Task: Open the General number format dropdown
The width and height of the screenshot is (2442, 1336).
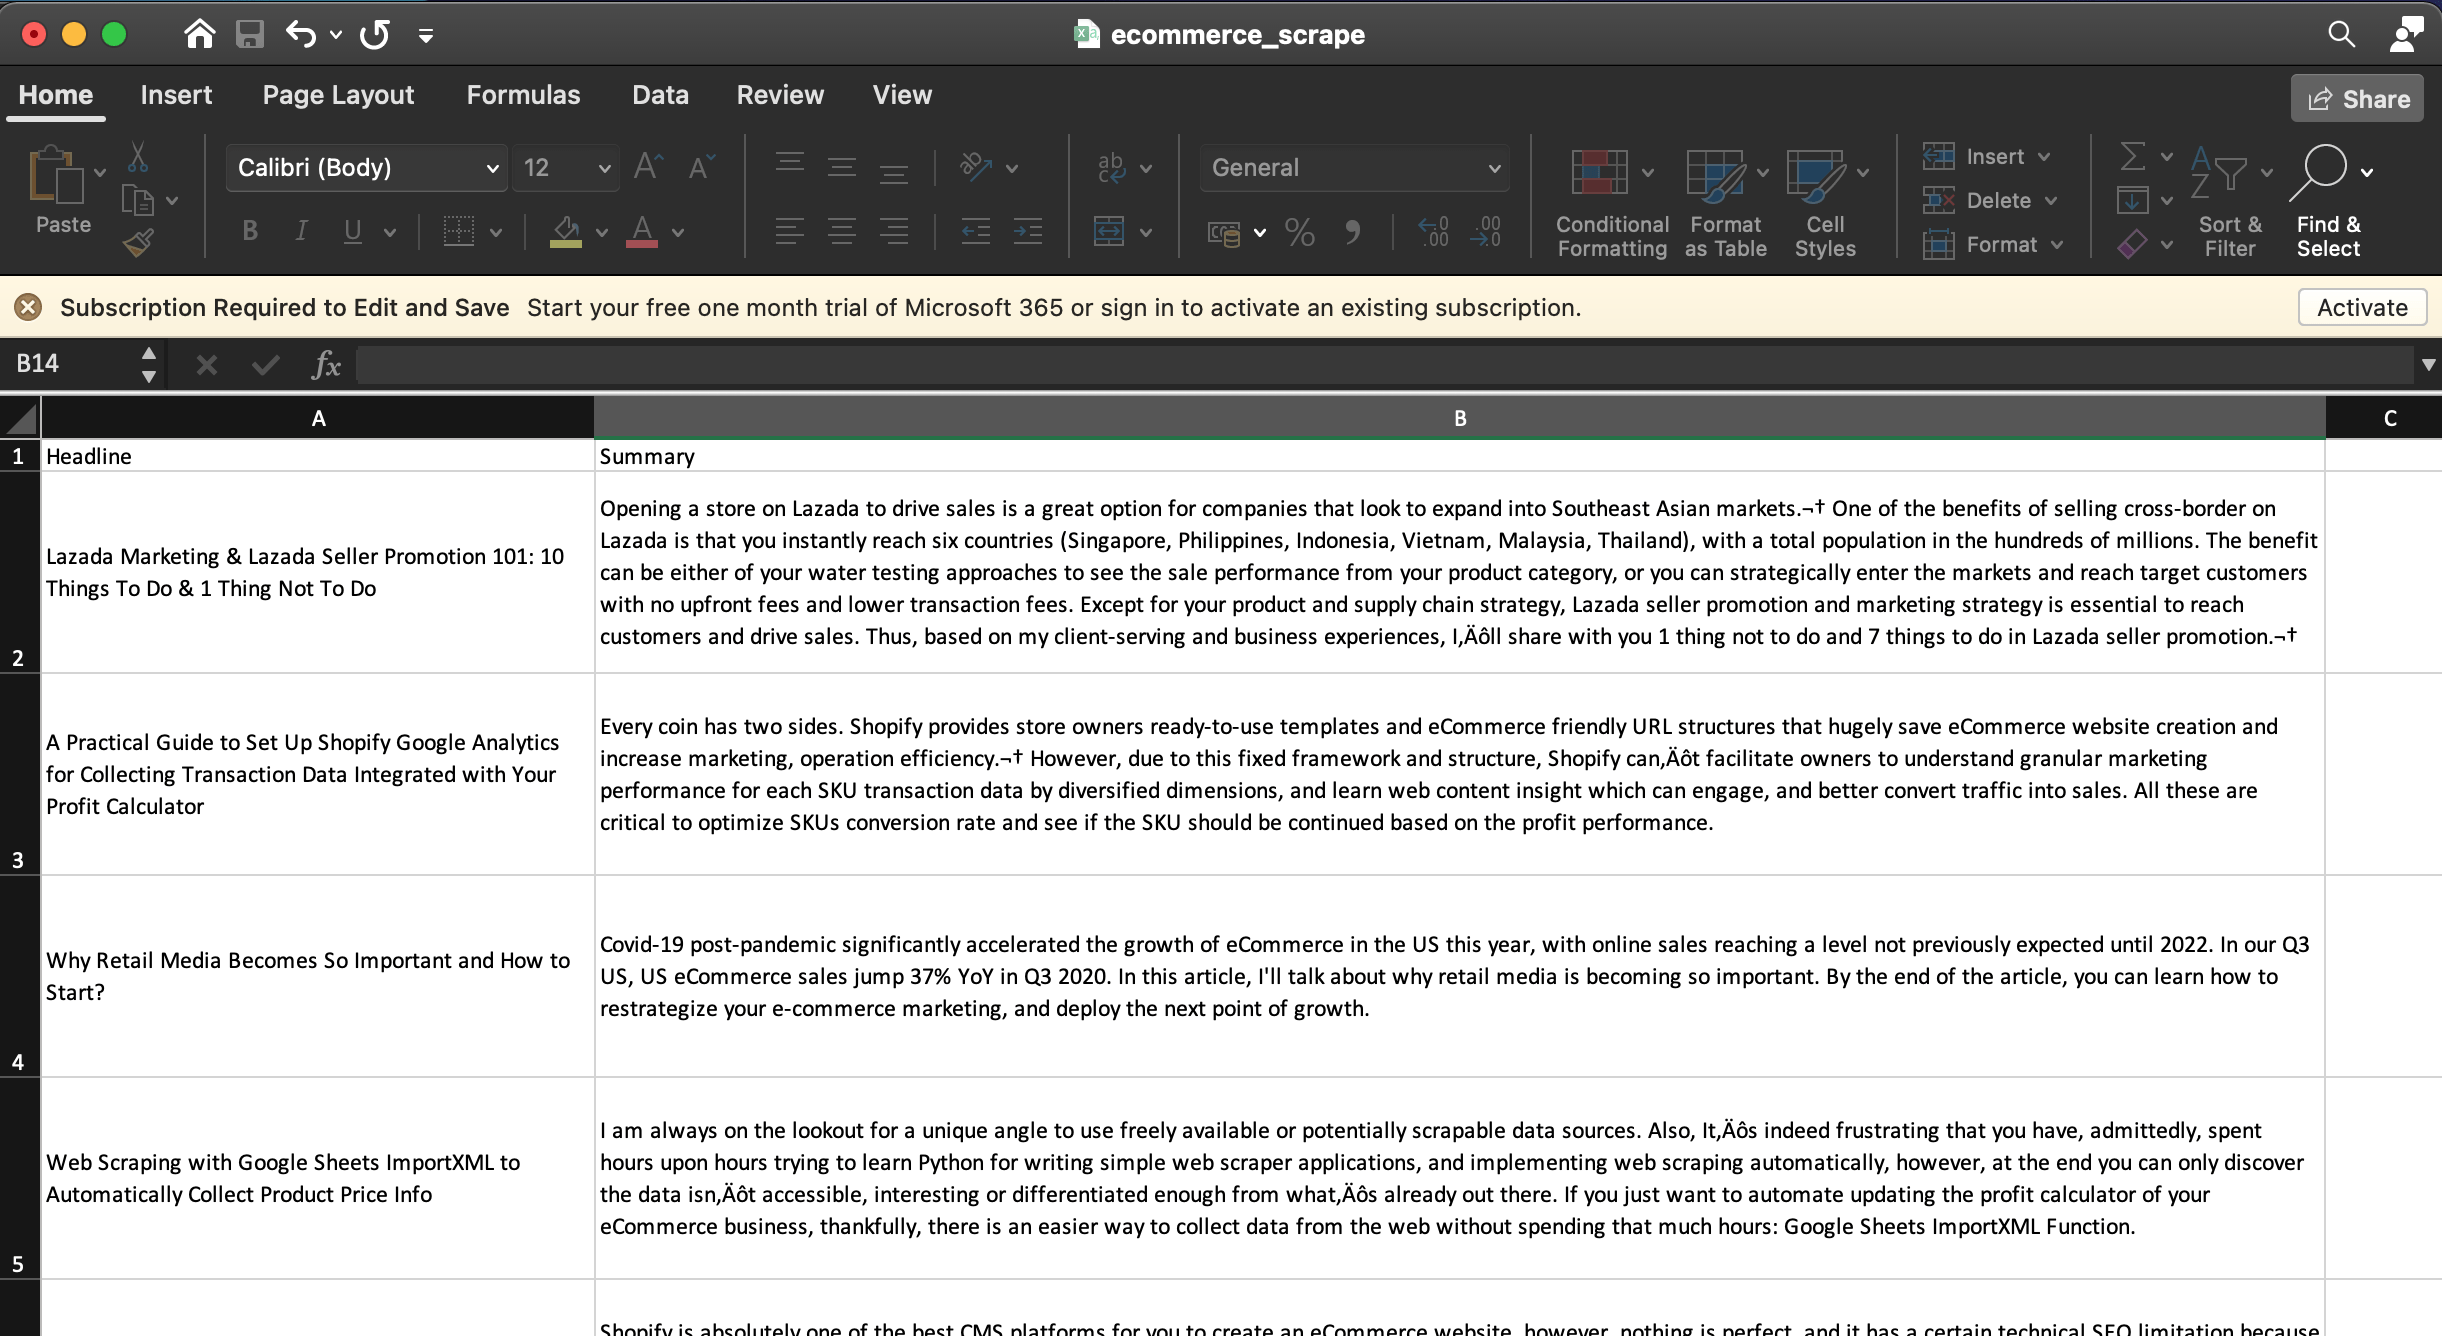Action: pyautogui.click(x=1352, y=167)
